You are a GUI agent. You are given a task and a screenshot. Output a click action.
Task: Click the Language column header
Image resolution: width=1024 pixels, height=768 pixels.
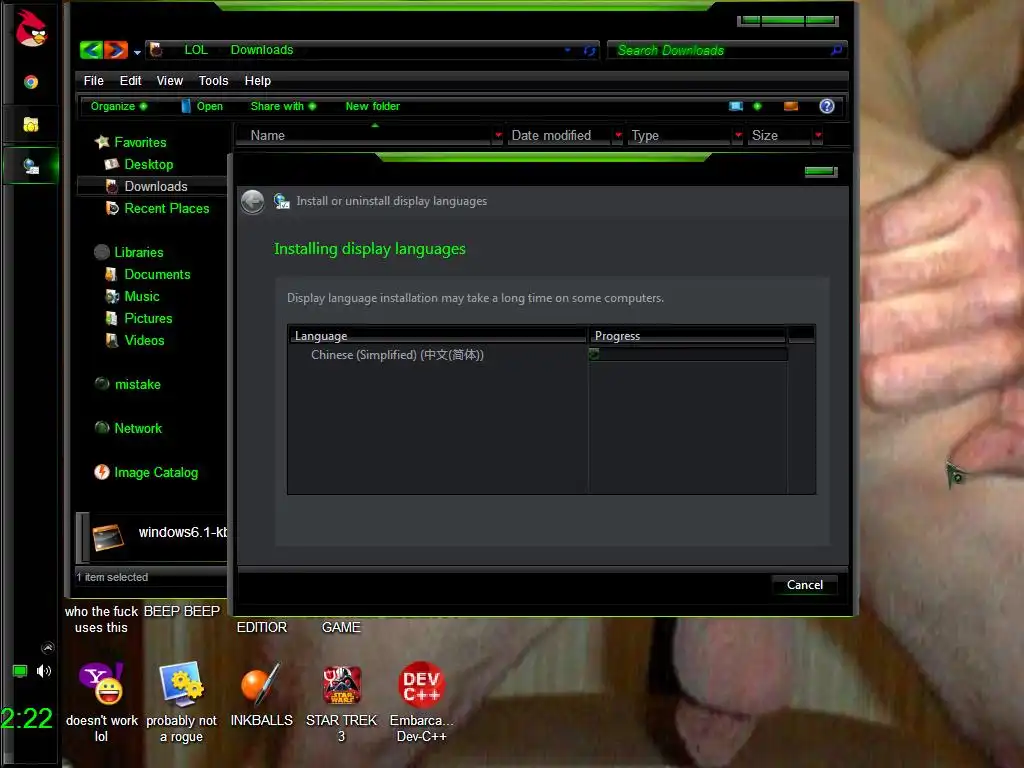click(438, 336)
